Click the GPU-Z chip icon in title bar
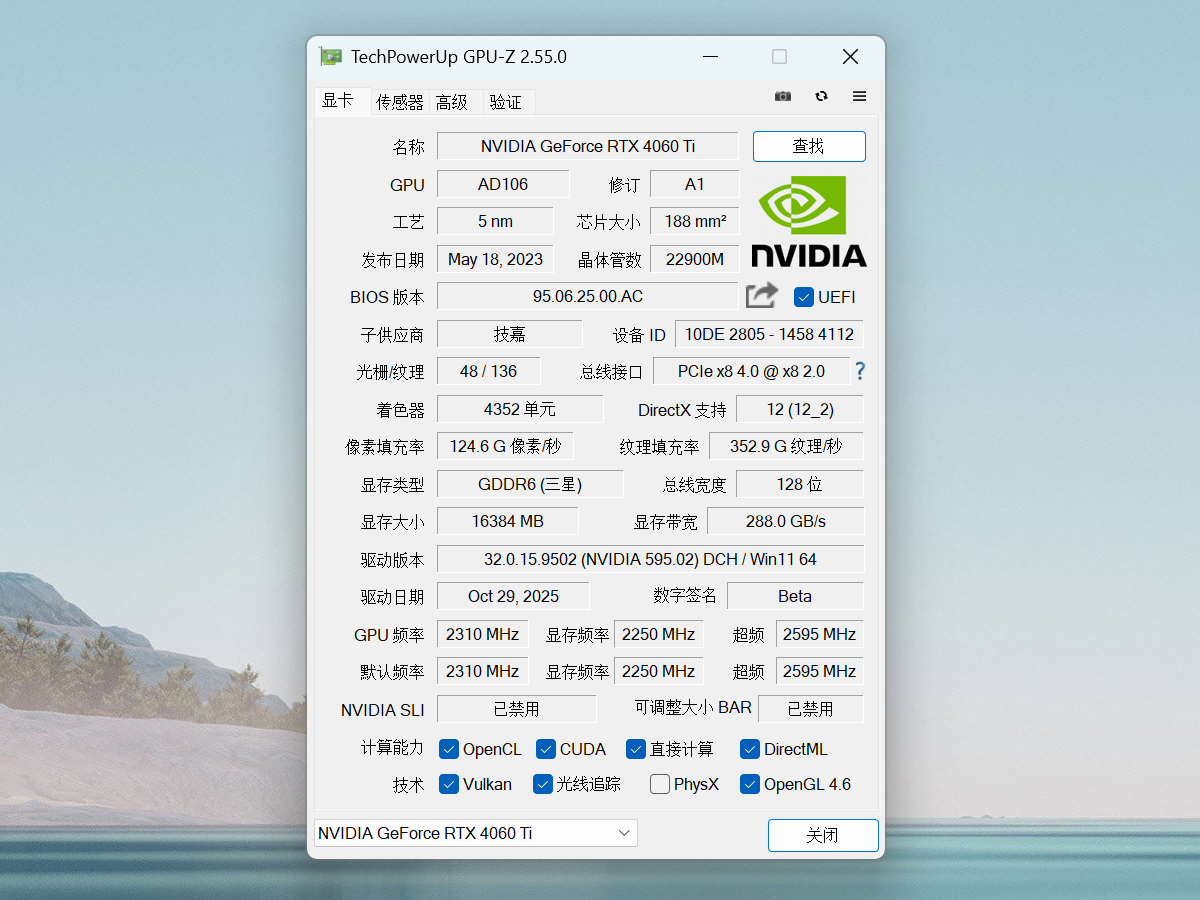 coord(329,56)
